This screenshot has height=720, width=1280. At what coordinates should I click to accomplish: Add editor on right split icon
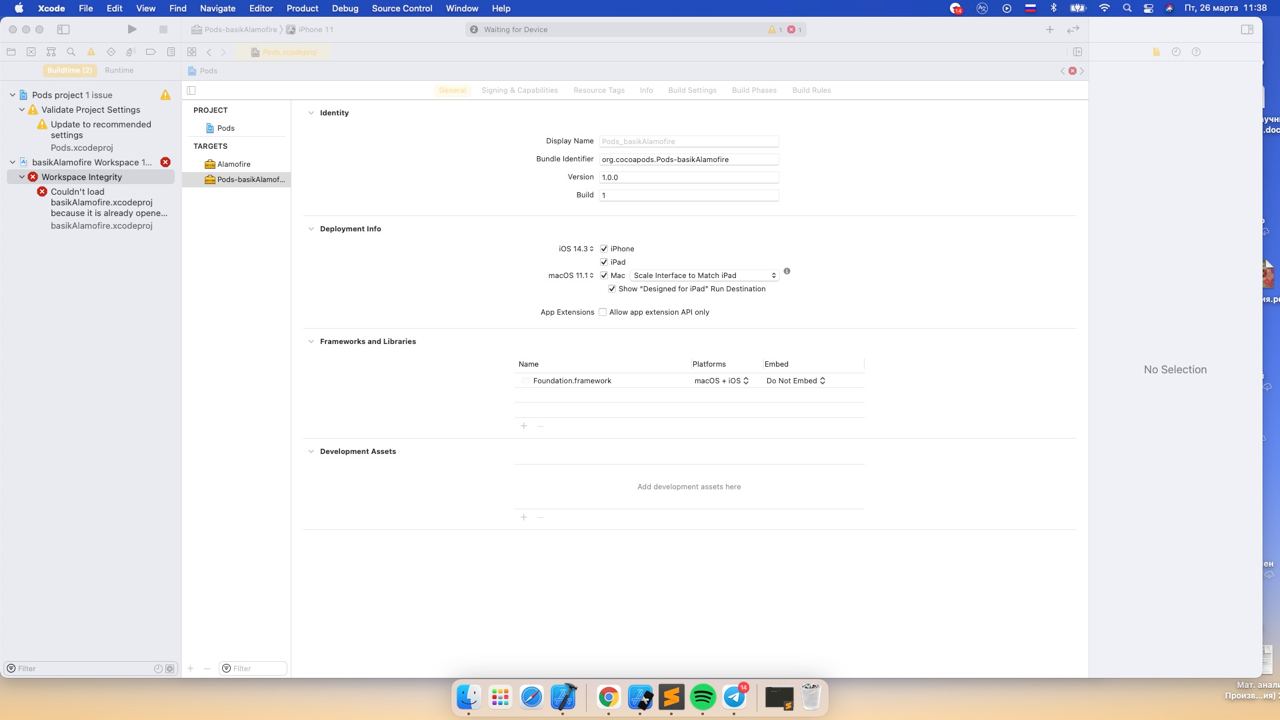(1078, 52)
